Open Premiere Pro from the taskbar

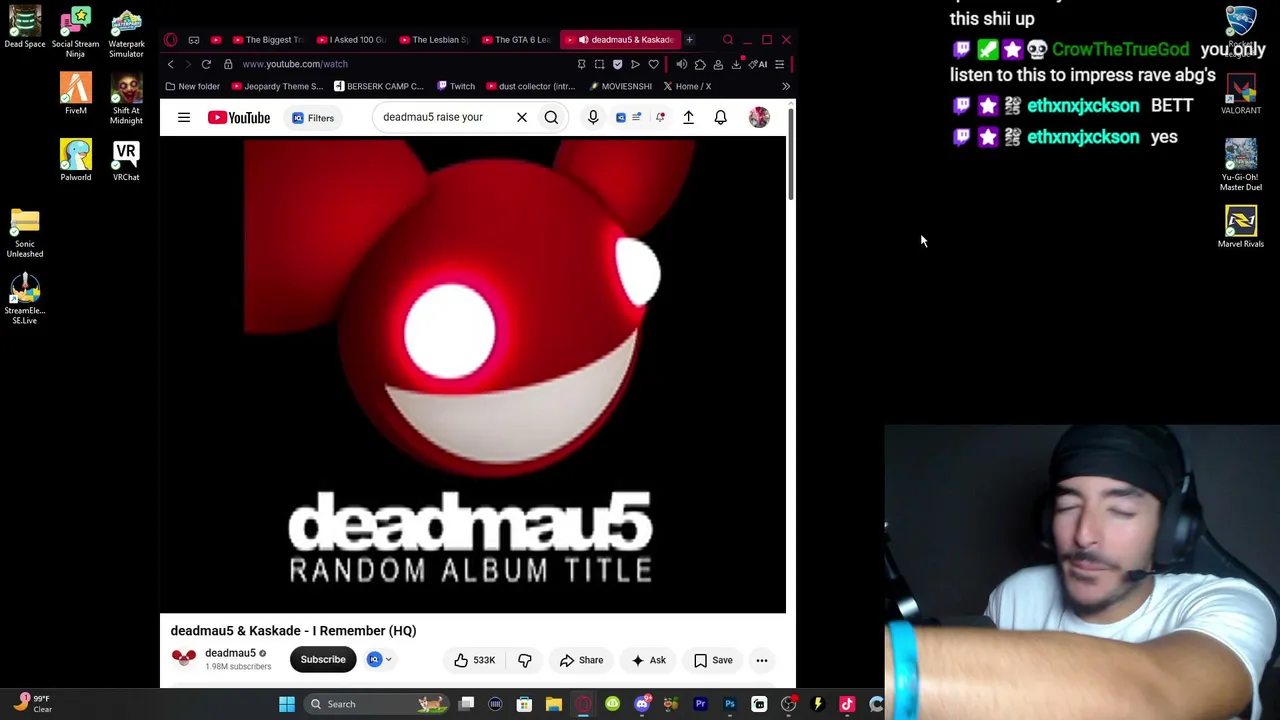click(x=700, y=704)
